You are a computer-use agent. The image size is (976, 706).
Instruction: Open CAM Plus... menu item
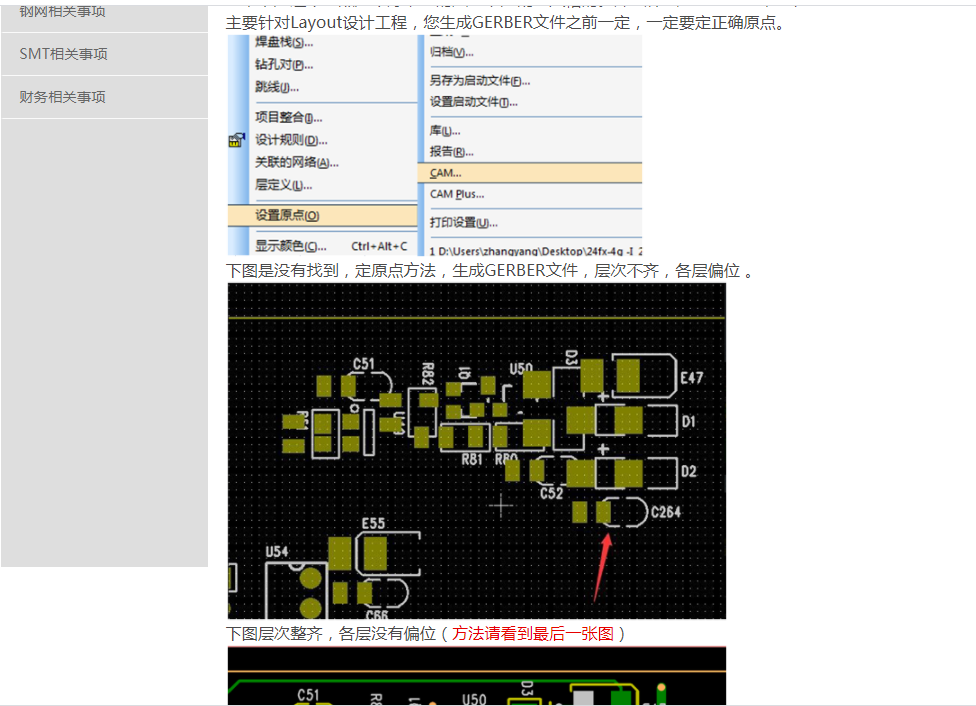(x=457, y=194)
